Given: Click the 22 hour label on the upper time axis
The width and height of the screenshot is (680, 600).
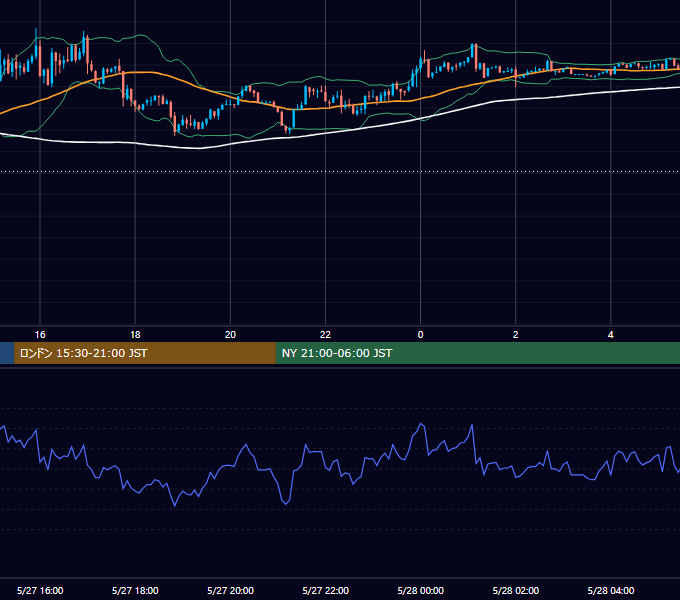Looking at the screenshot, I should point(325,335).
